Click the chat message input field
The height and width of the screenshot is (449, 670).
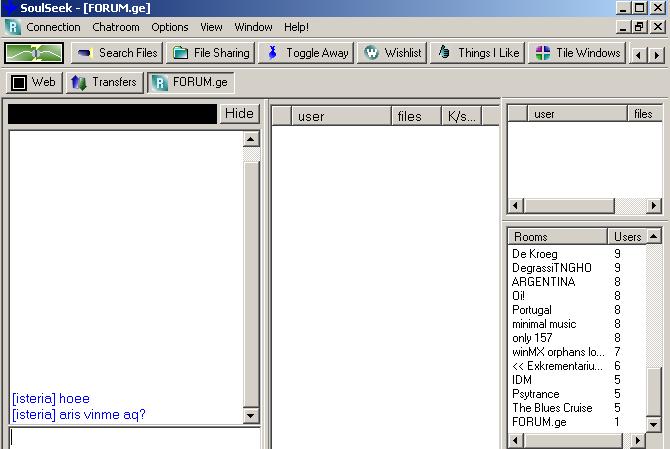[x=134, y=438]
